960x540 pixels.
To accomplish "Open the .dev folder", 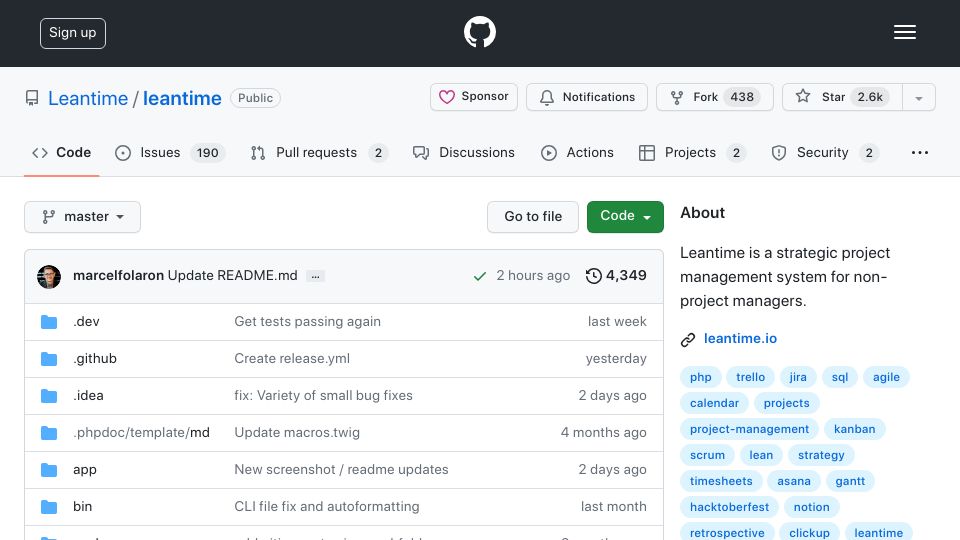I will 86,321.
